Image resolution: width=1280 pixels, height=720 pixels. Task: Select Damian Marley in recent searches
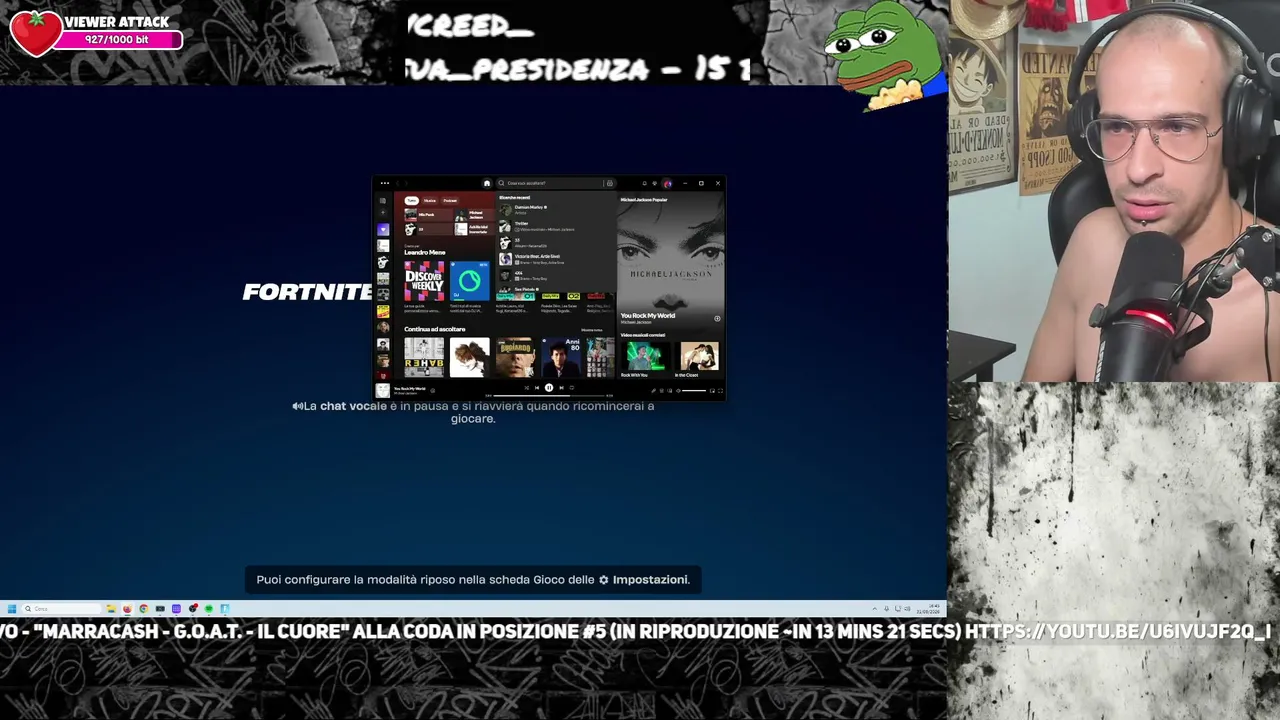coord(555,209)
